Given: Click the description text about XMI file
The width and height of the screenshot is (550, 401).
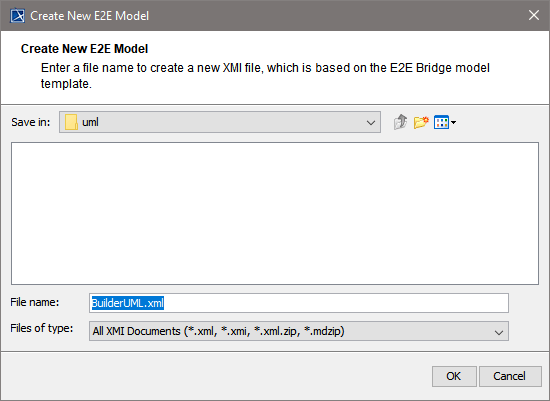Looking at the screenshot, I should (x=265, y=76).
